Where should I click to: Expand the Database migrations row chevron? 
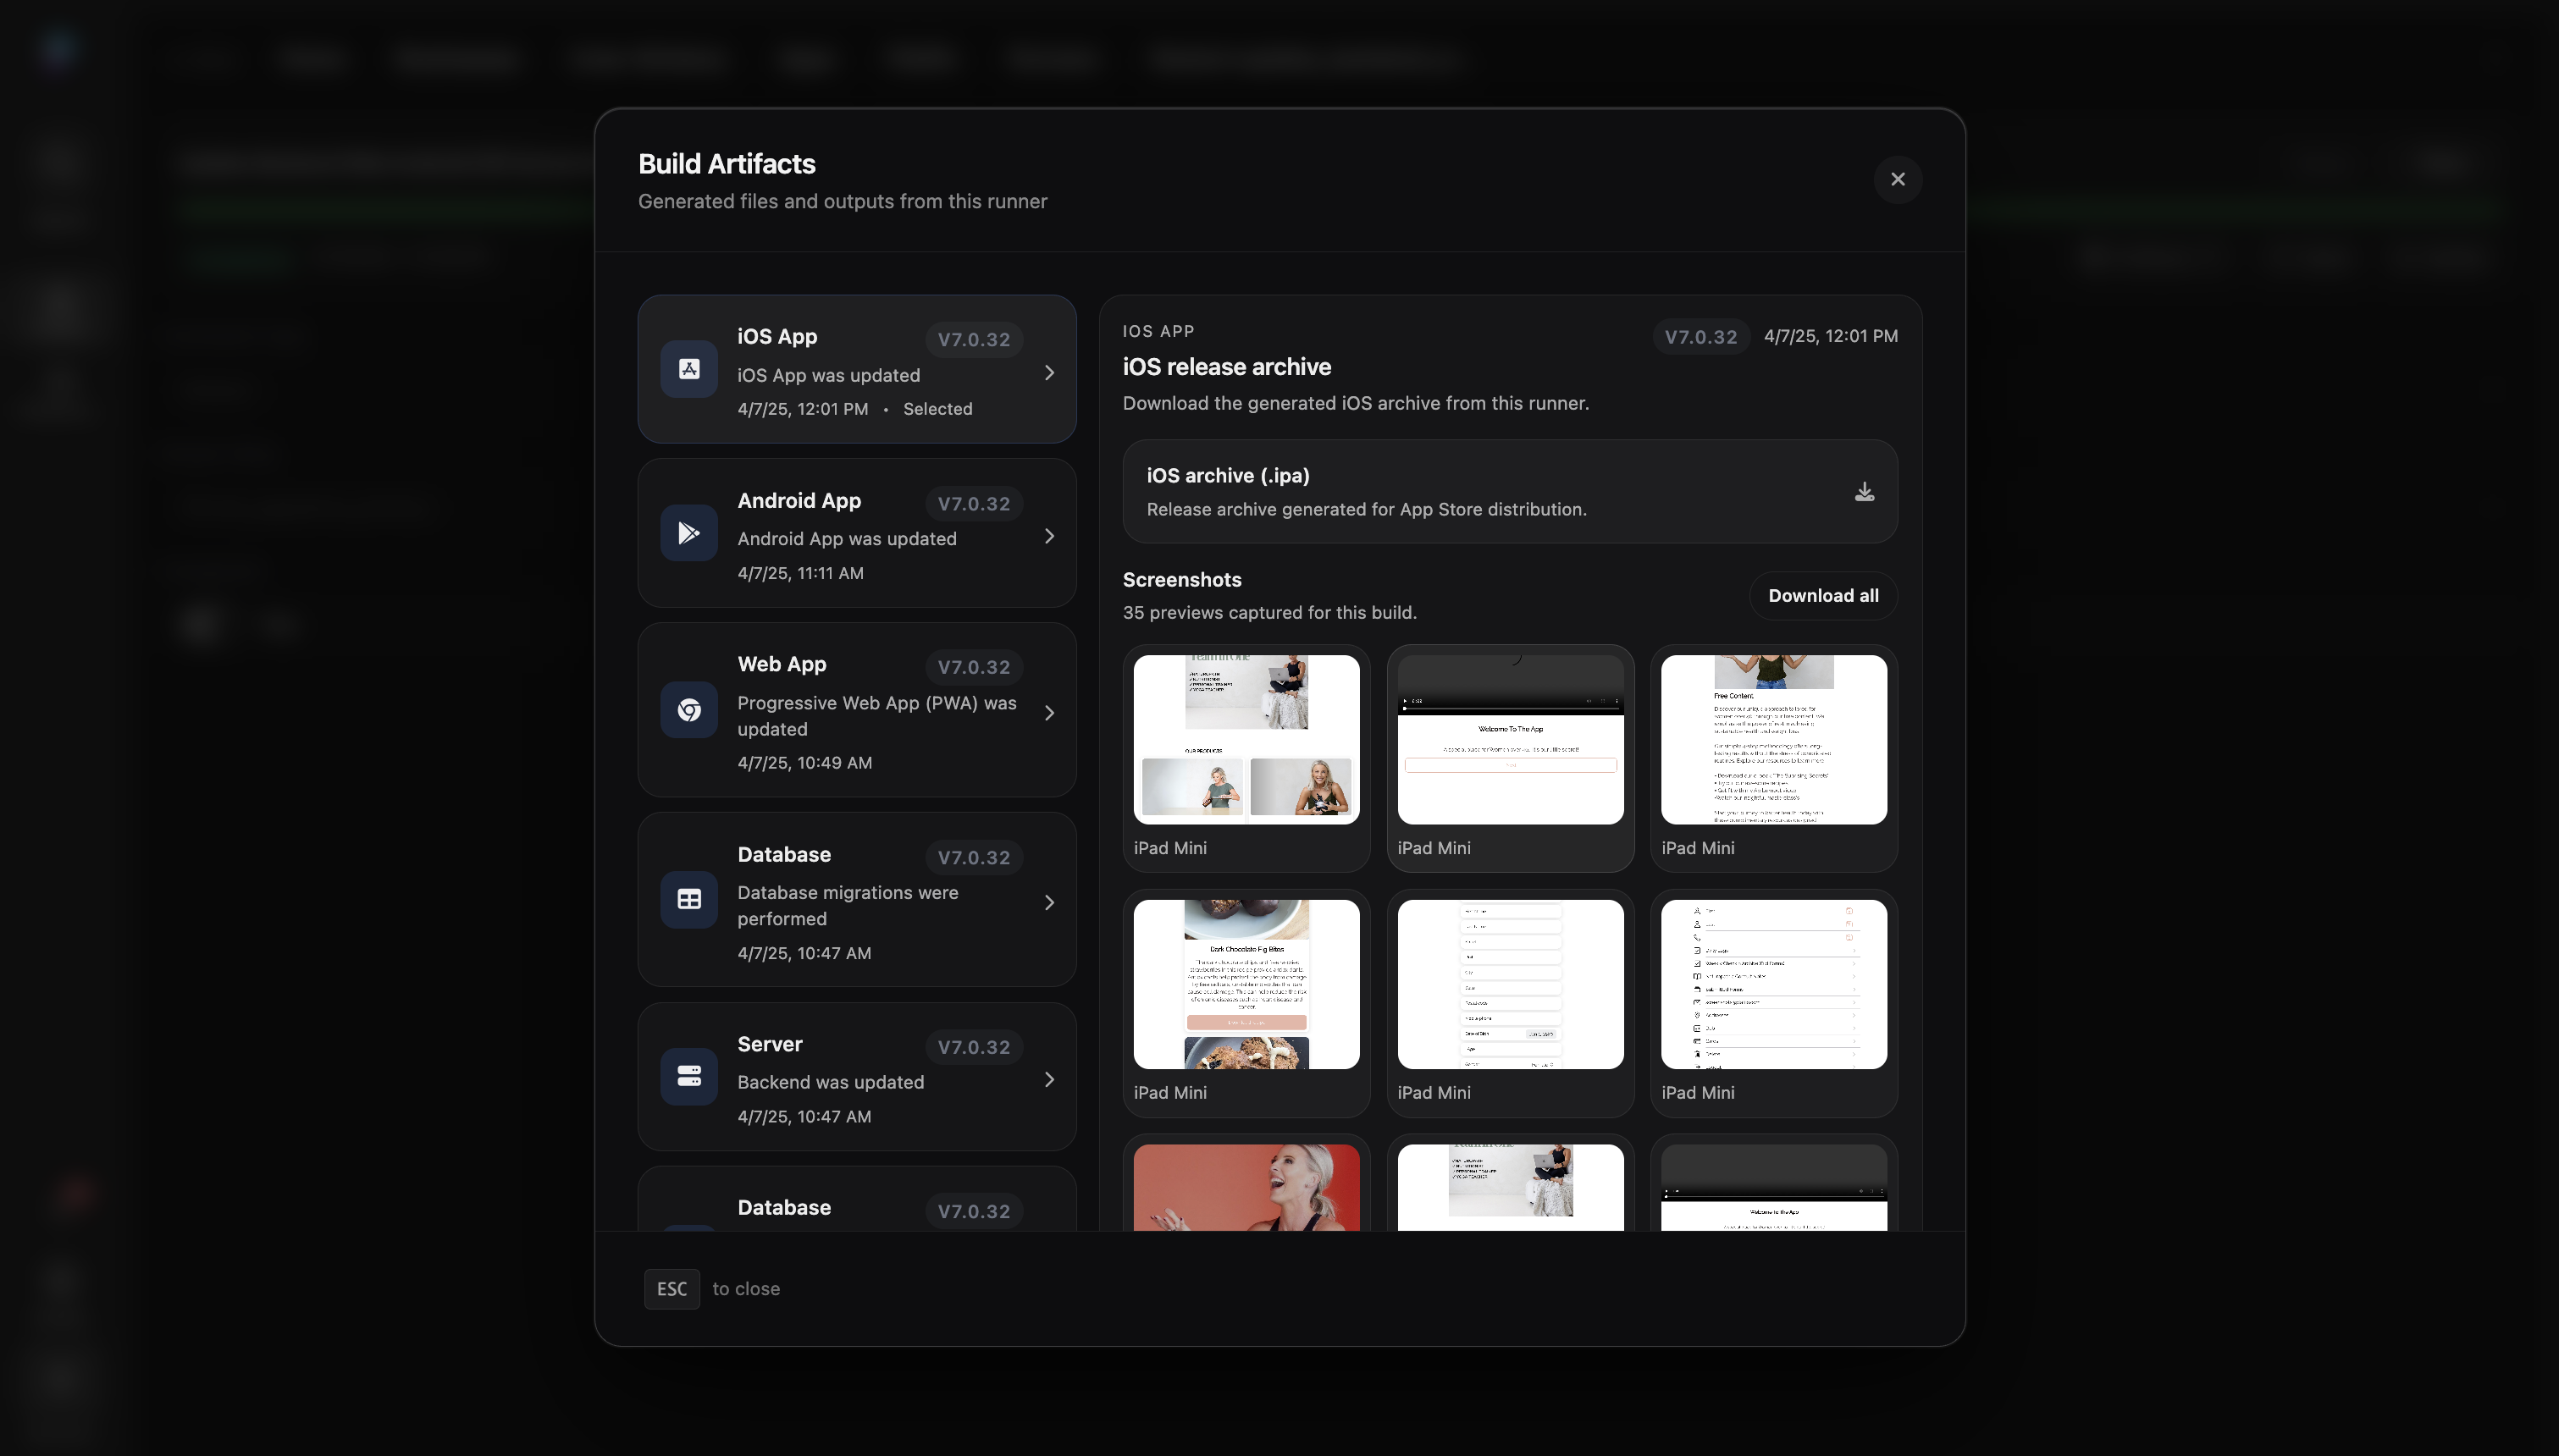[x=1049, y=903]
